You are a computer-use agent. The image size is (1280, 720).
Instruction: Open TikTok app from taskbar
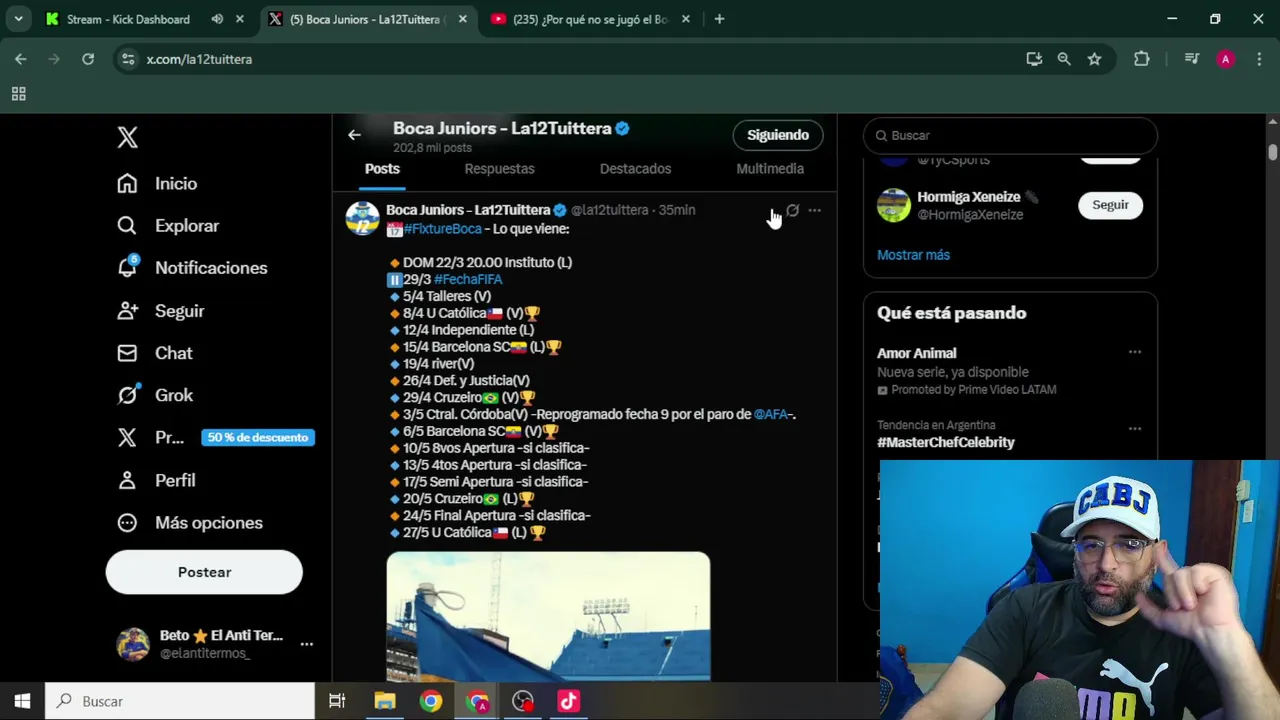[x=569, y=701]
